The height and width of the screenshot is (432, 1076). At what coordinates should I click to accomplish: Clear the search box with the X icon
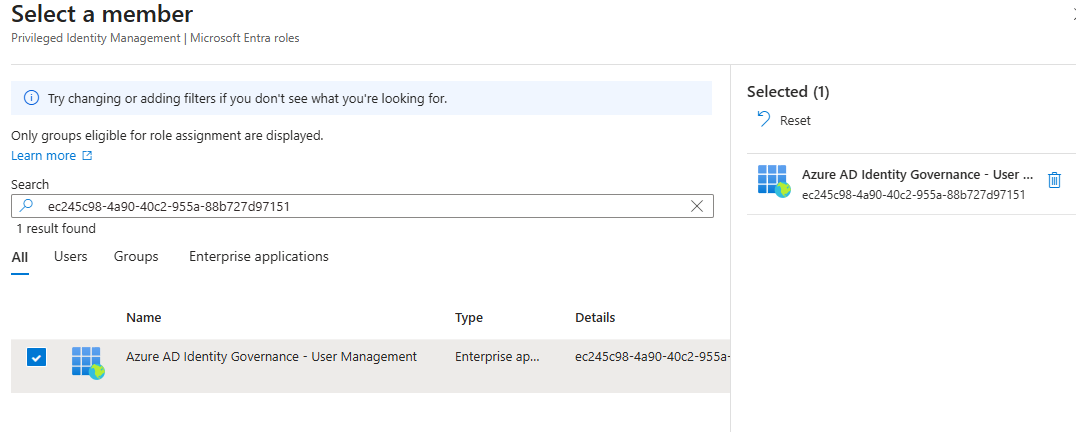click(697, 206)
